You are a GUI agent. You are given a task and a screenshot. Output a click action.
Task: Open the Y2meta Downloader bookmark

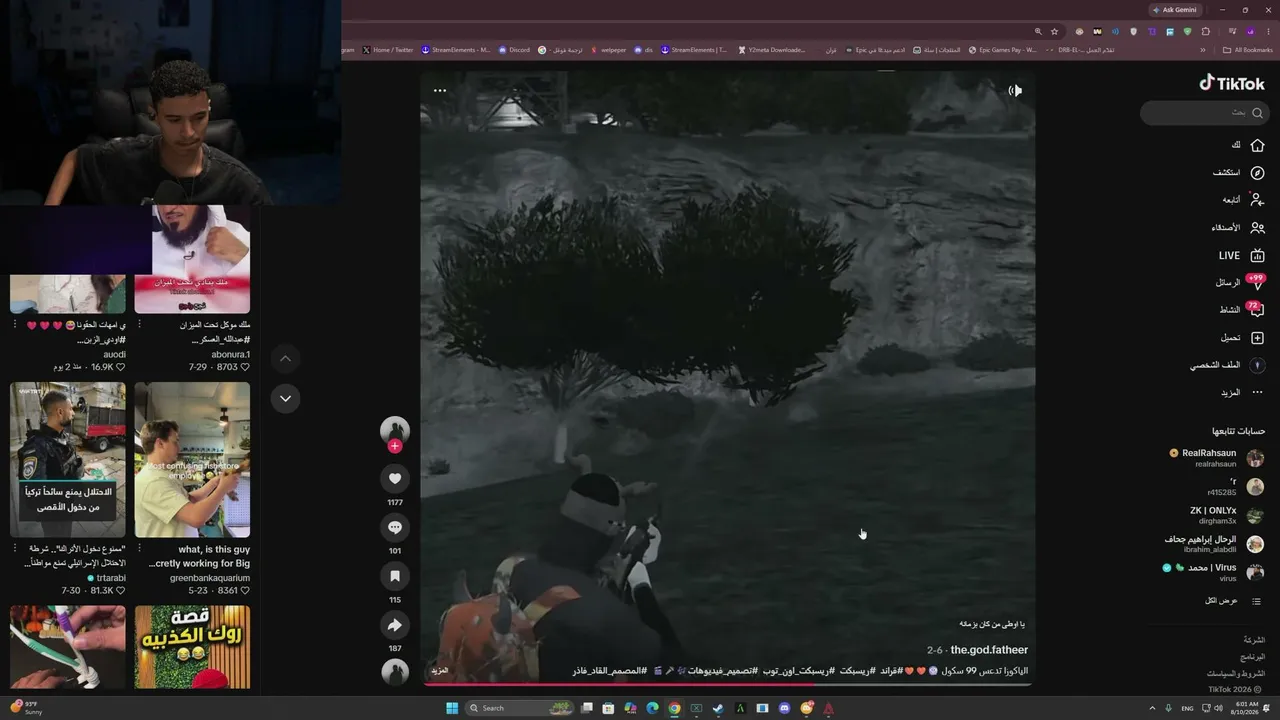pyautogui.click(x=771, y=50)
